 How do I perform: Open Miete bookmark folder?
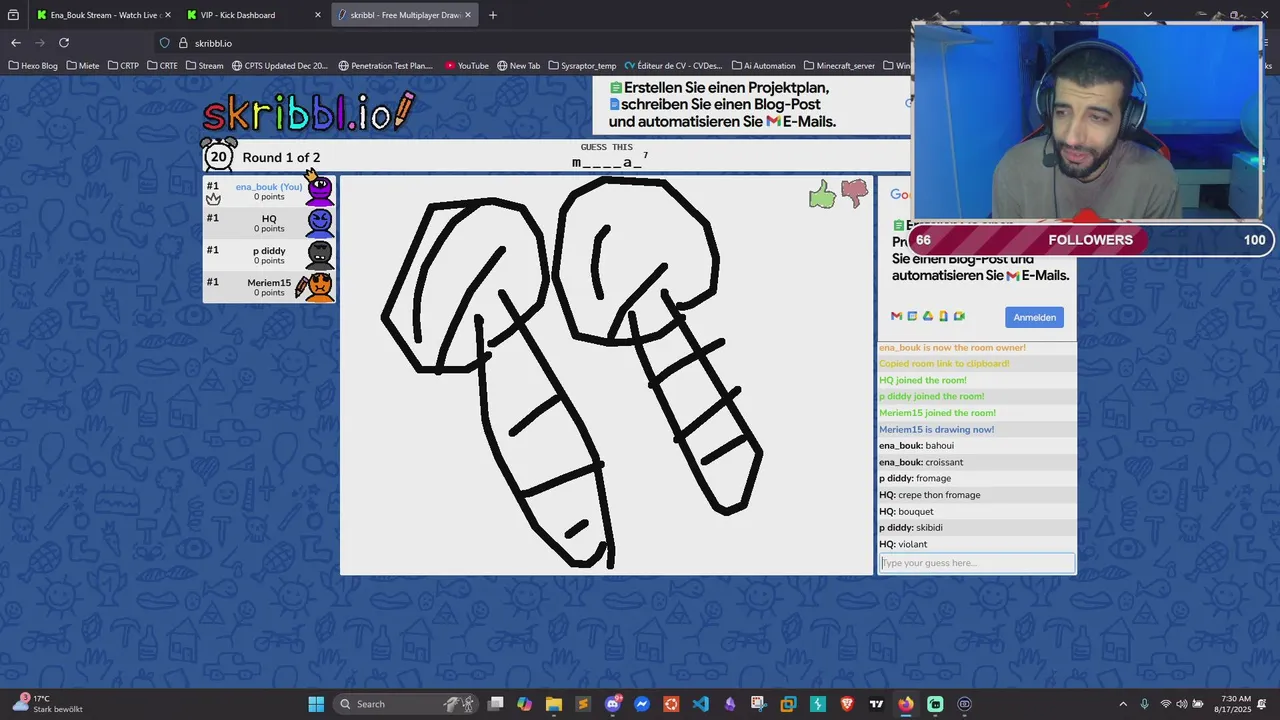tap(82, 66)
